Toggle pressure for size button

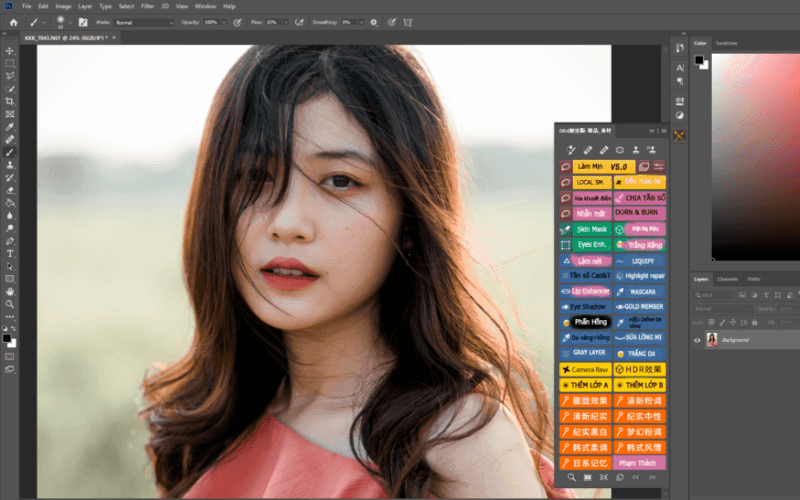392,22
